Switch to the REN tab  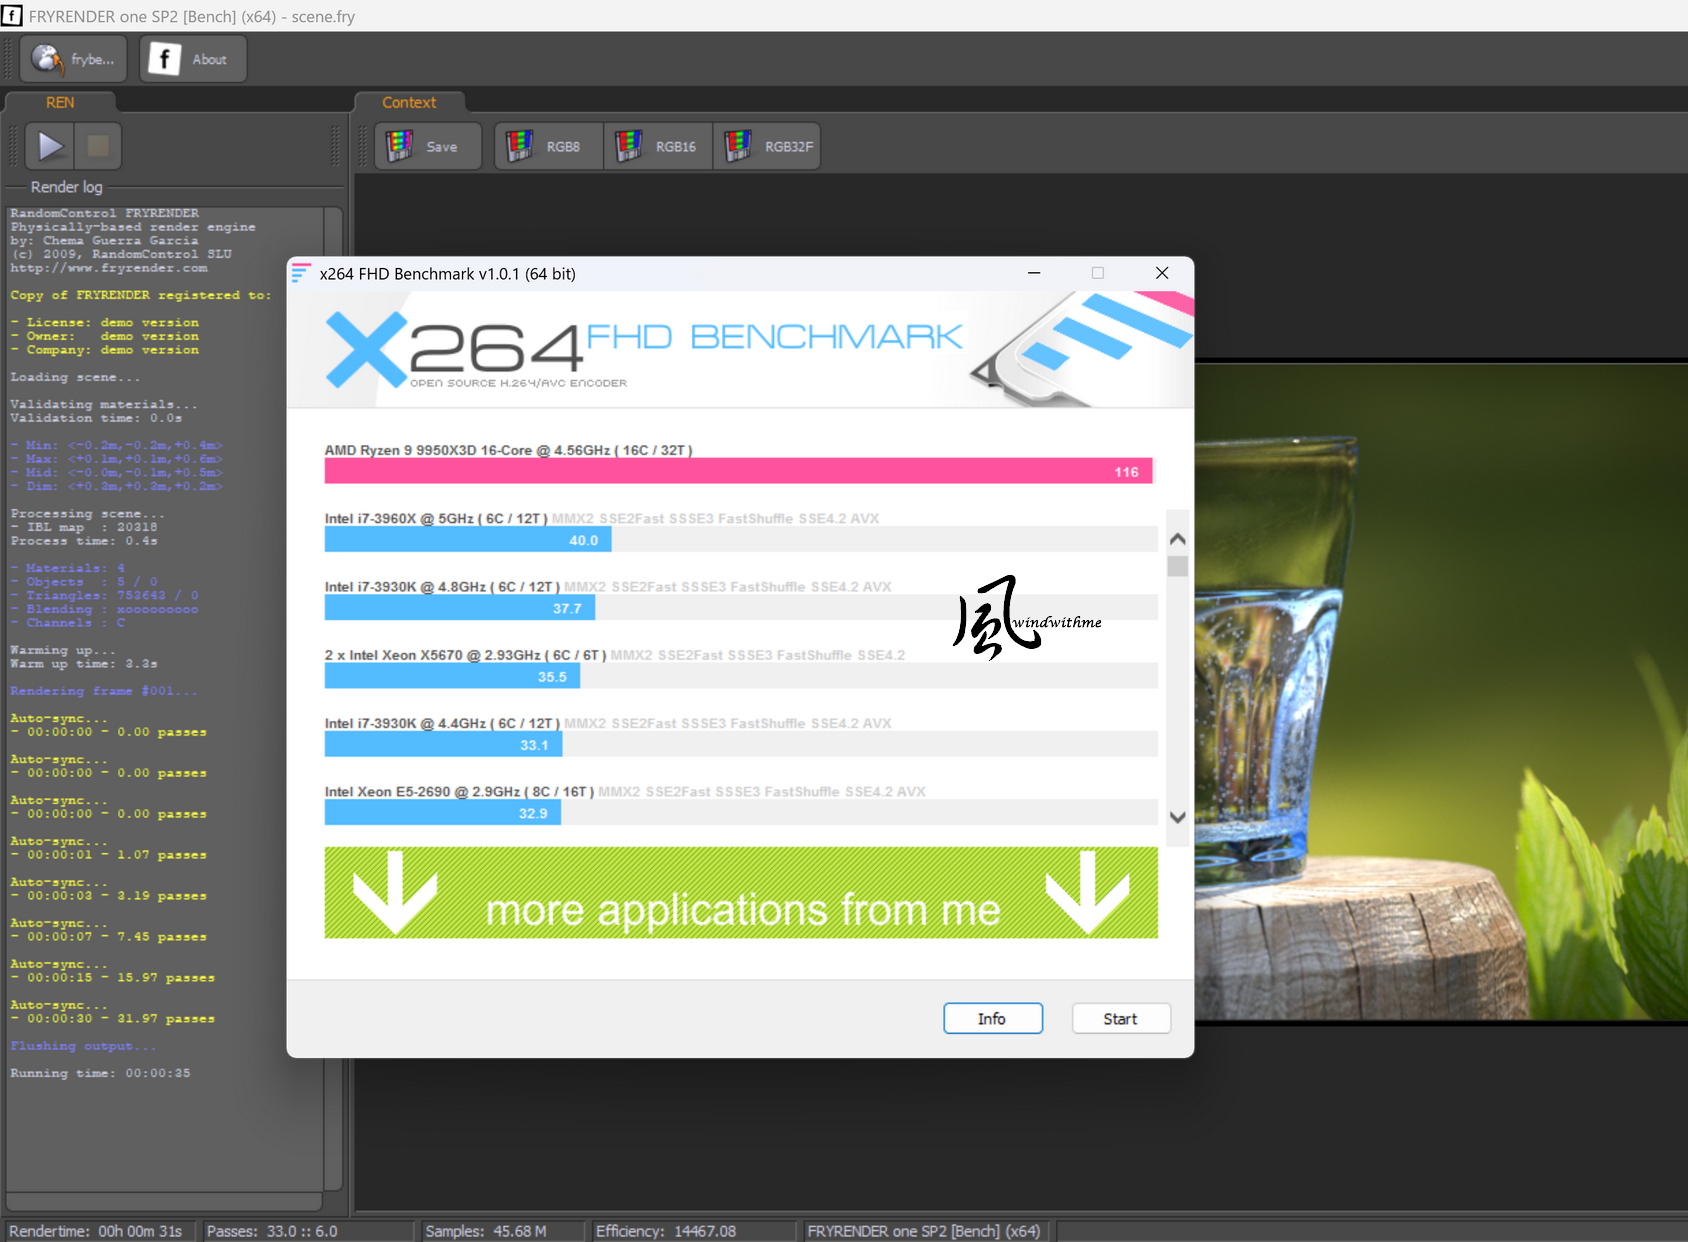point(60,102)
